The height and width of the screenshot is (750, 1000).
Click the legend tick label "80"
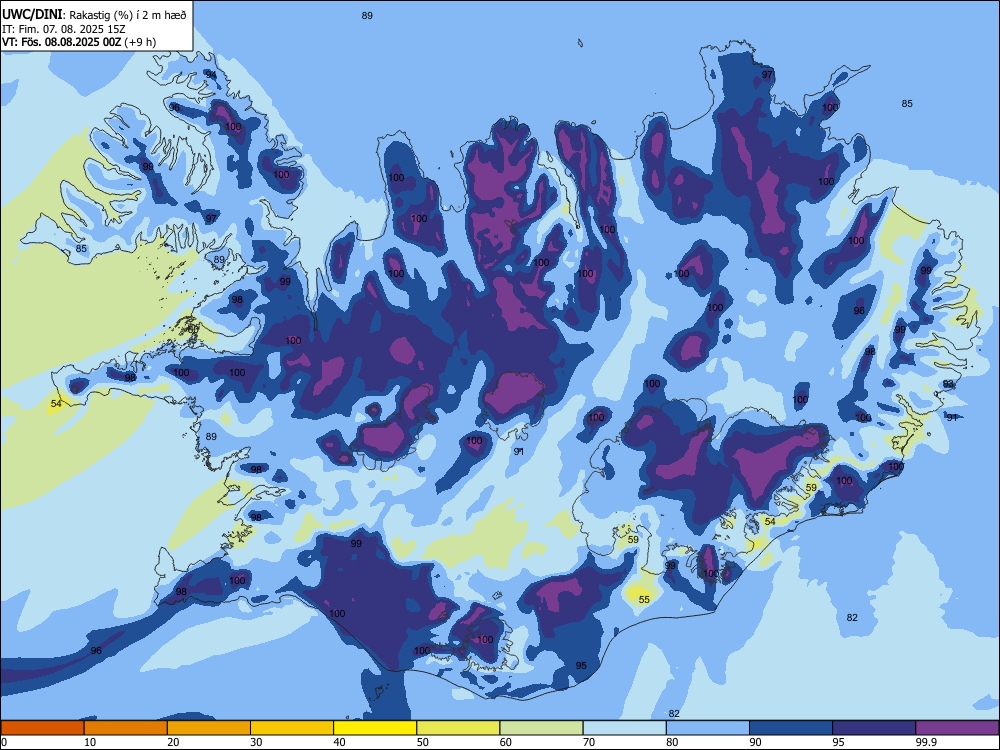tap(672, 742)
